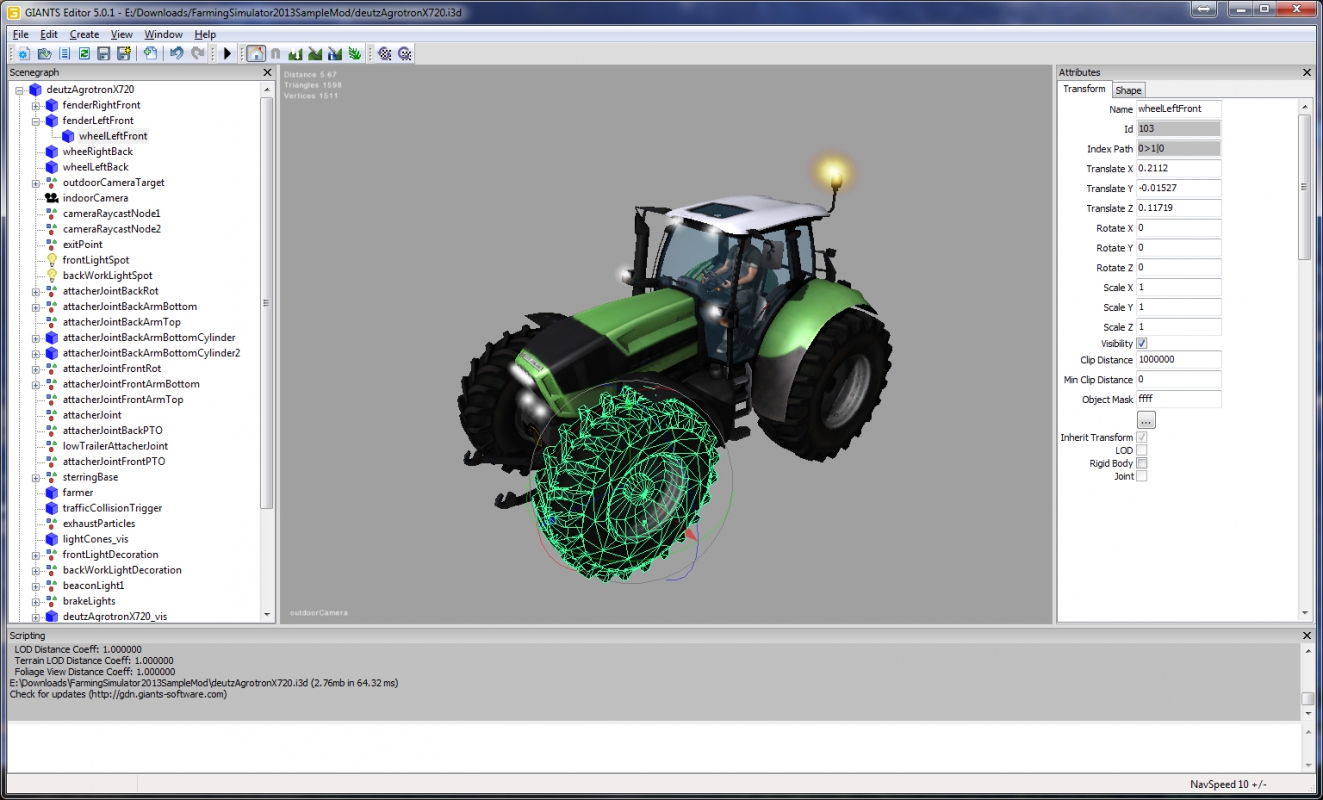Close the Scenegraph panel
1323x800 pixels.
click(267, 72)
